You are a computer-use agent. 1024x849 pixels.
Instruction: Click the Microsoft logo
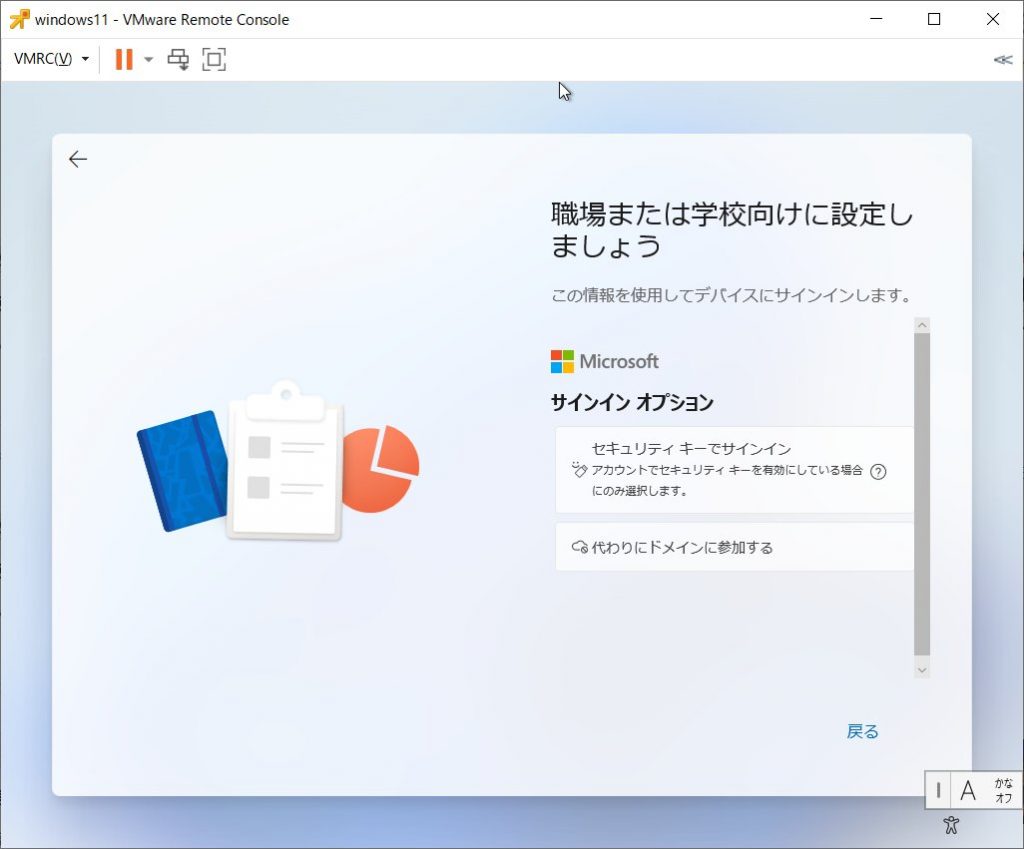click(605, 361)
